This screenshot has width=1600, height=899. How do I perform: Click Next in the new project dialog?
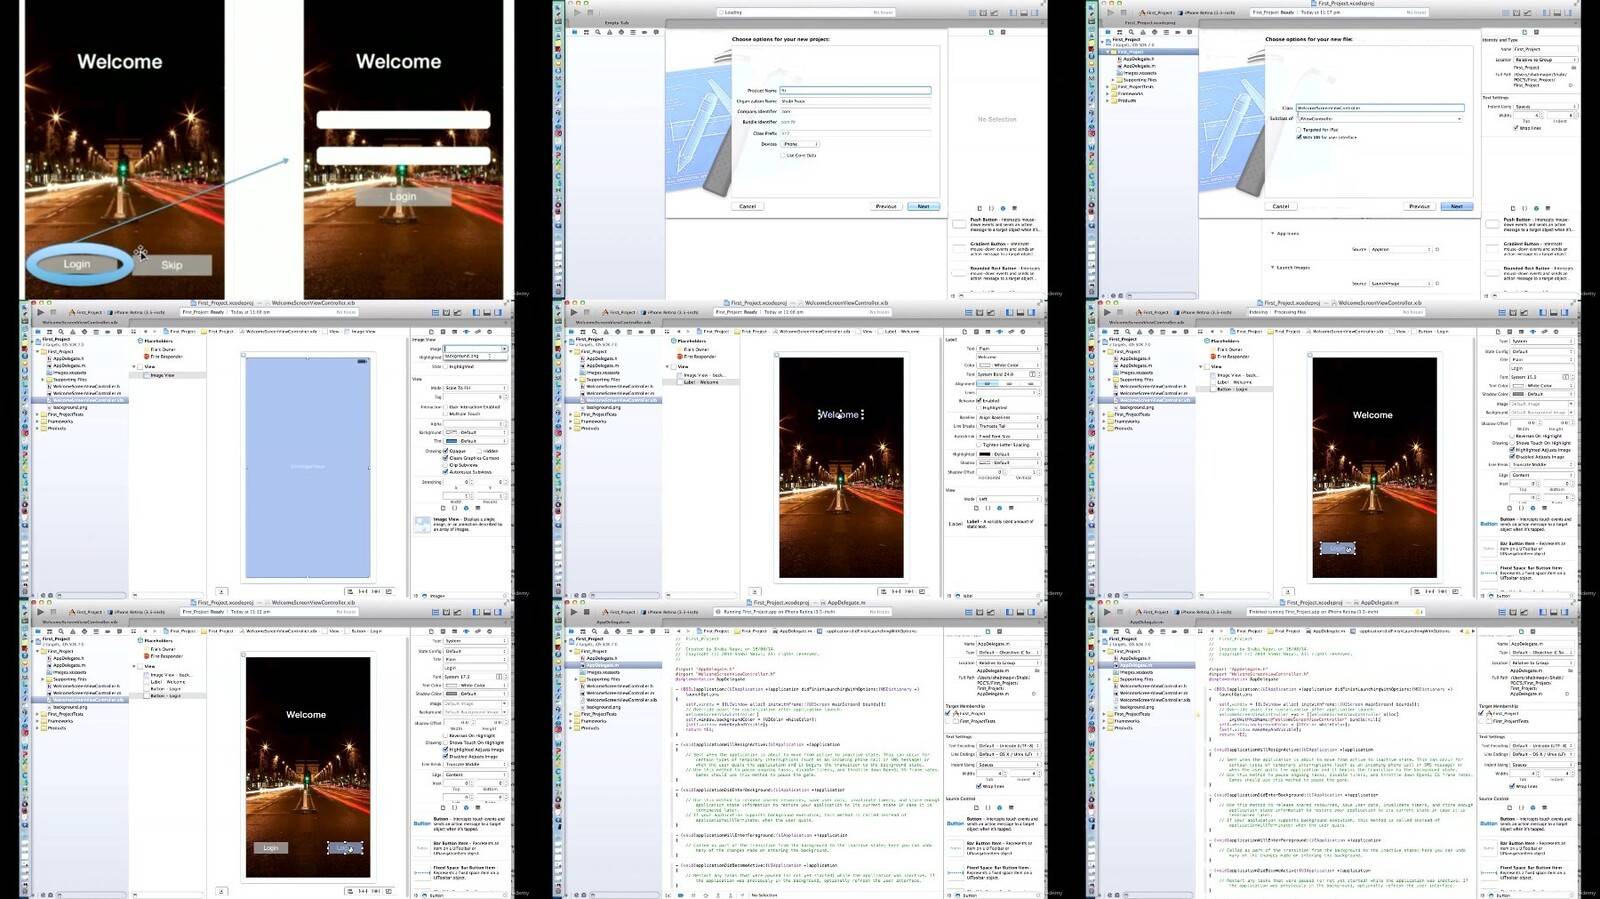[923, 206]
